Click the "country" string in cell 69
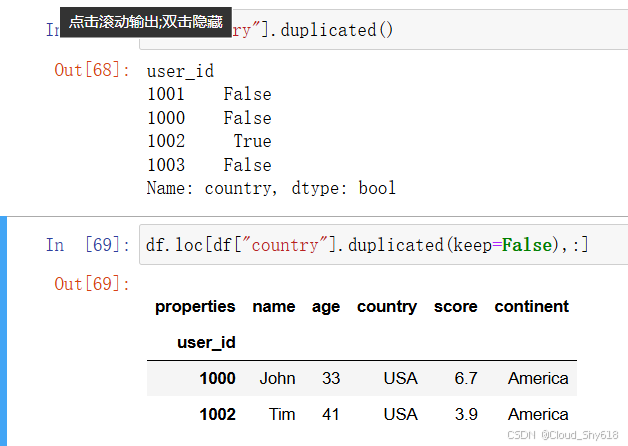Screen dimensions: 628x446 click(x=285, y=245)
